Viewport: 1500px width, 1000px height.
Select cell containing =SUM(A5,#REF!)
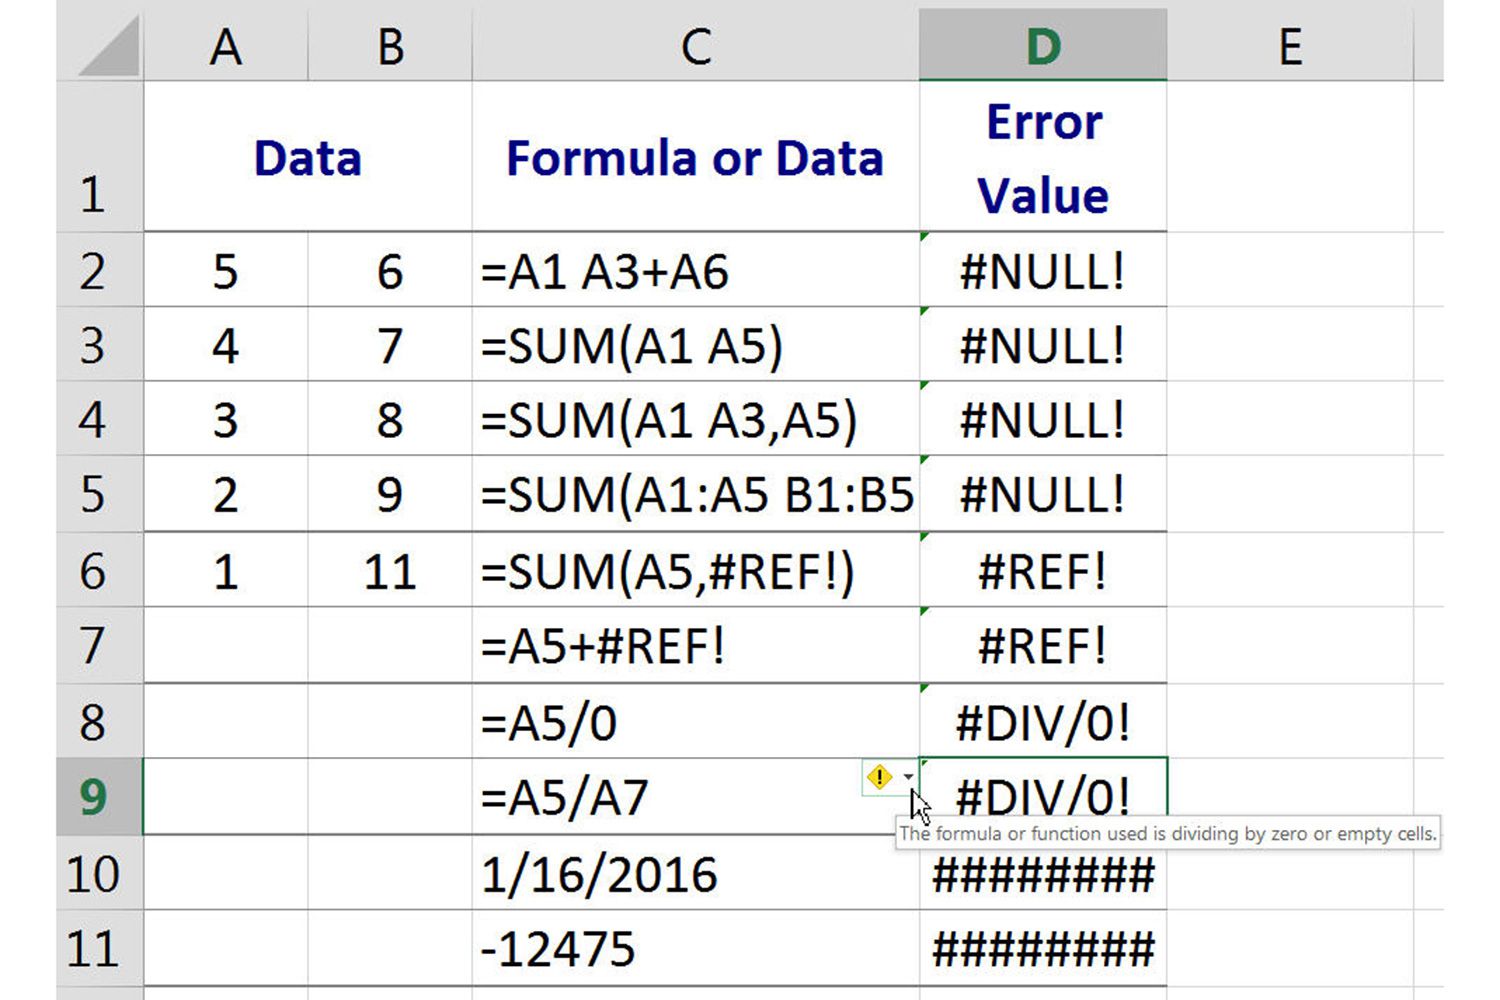tap(696, 570)
